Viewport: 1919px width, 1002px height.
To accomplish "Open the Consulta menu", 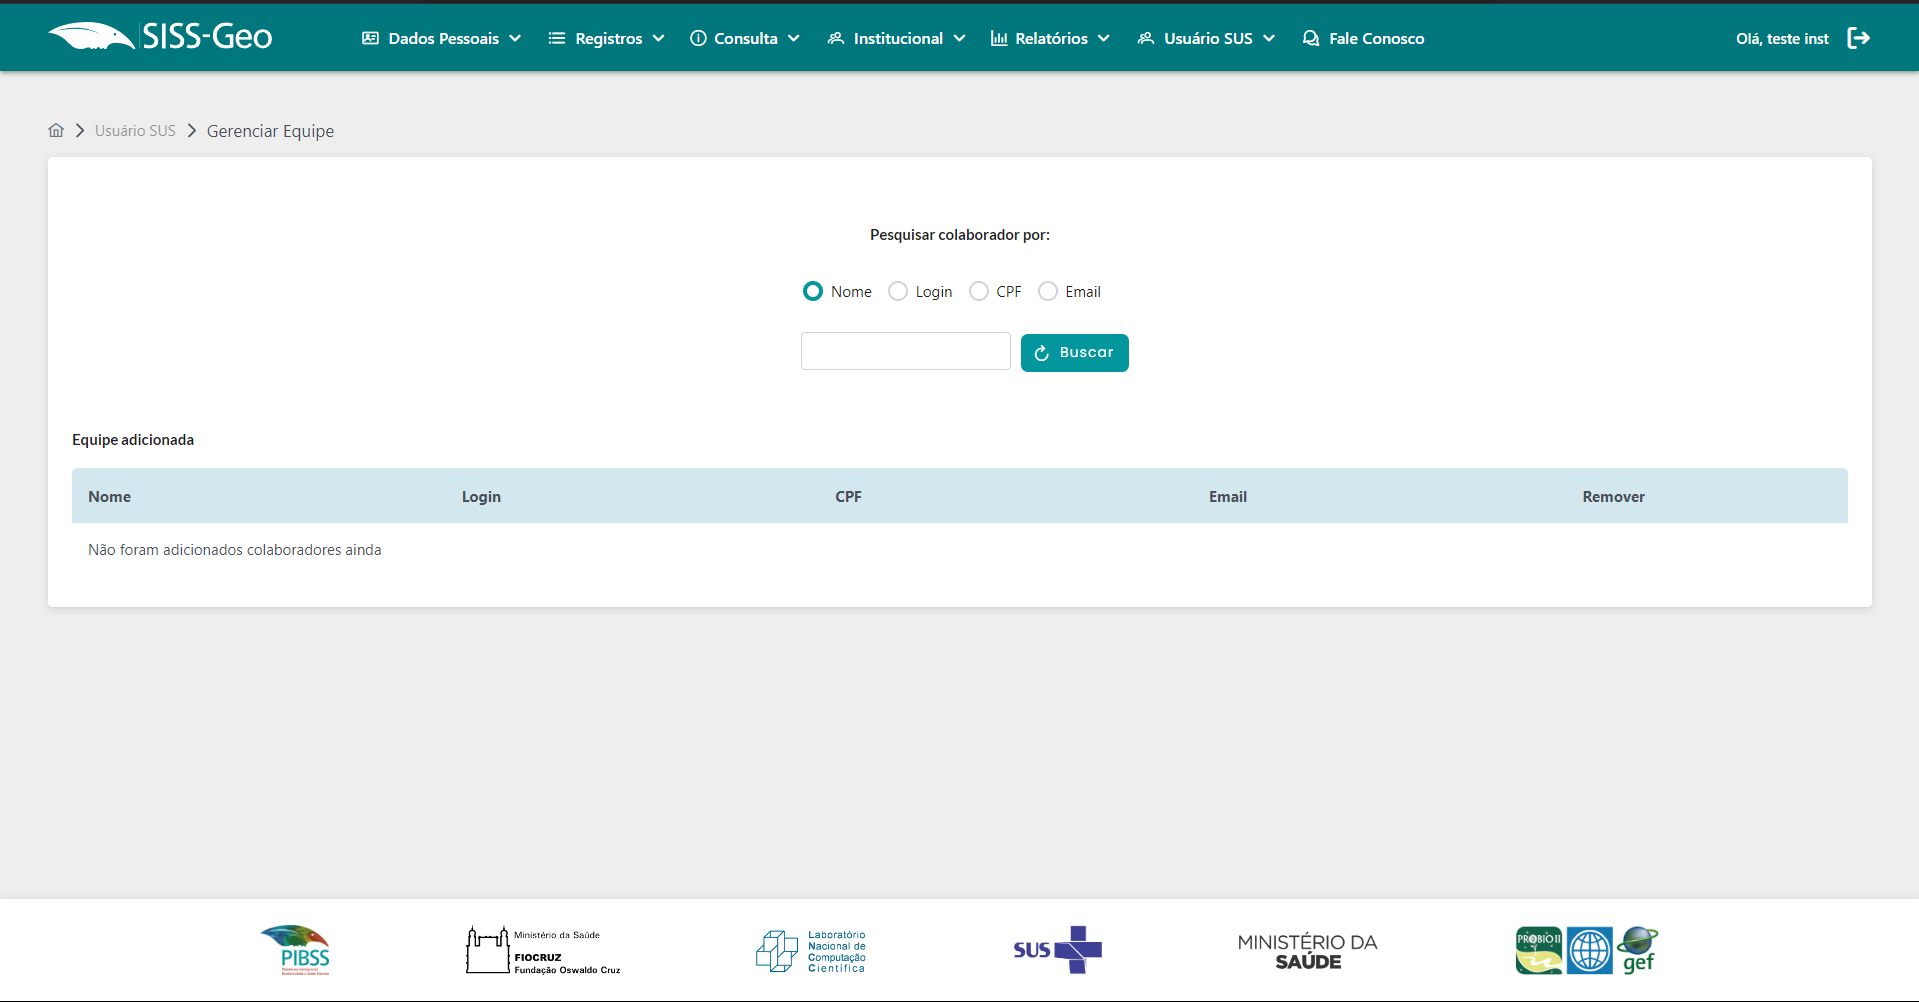I will [745, 38].
